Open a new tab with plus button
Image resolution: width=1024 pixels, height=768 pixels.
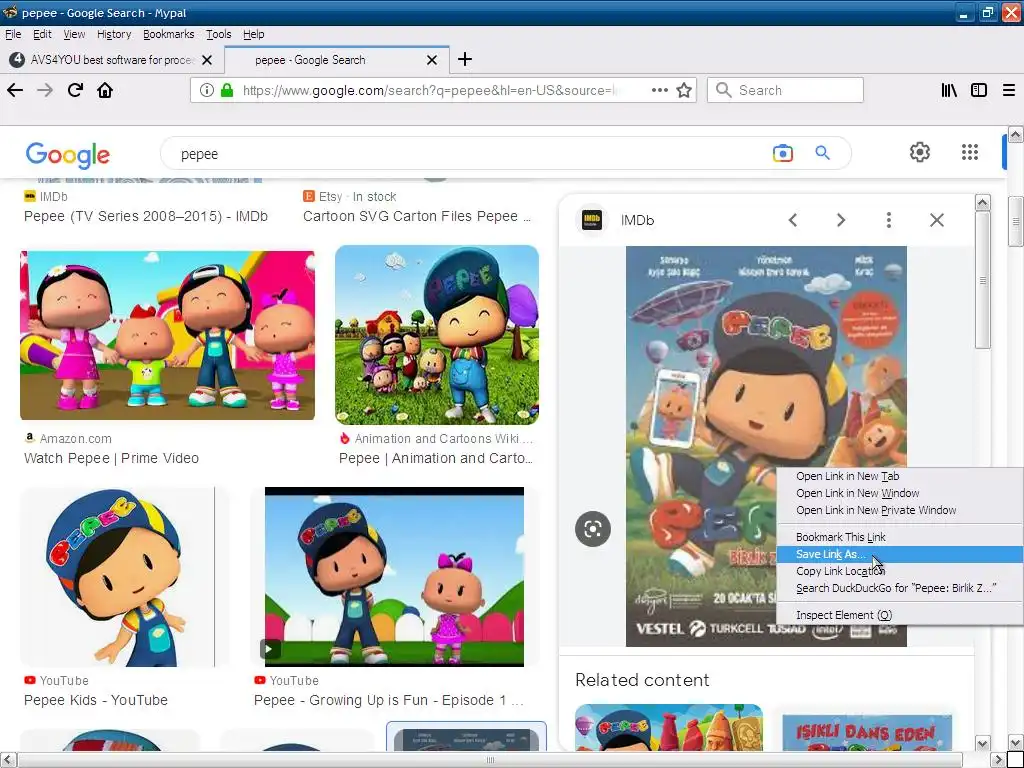(x=464, y=59)
